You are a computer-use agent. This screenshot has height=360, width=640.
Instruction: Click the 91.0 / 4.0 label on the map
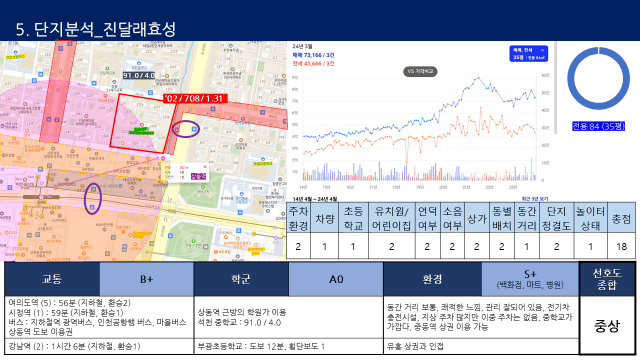139,76
